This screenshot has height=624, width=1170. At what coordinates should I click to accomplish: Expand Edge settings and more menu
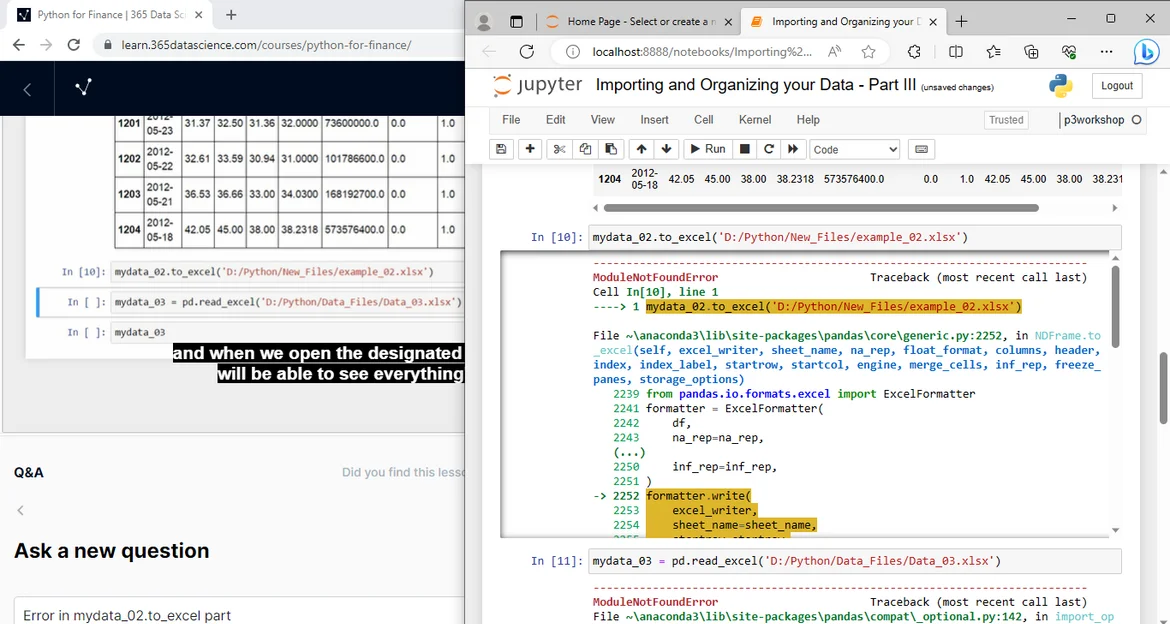(x=1106, y=52)
